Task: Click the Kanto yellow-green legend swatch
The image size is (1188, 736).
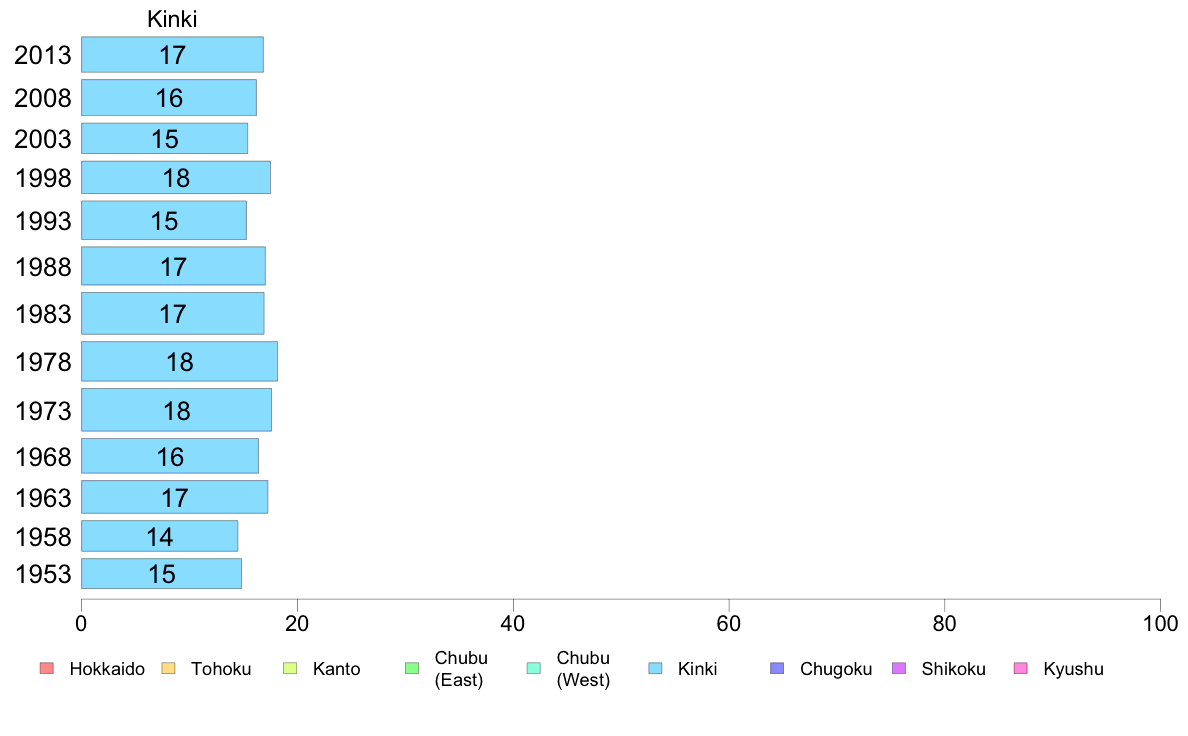Action: (290, 669)
